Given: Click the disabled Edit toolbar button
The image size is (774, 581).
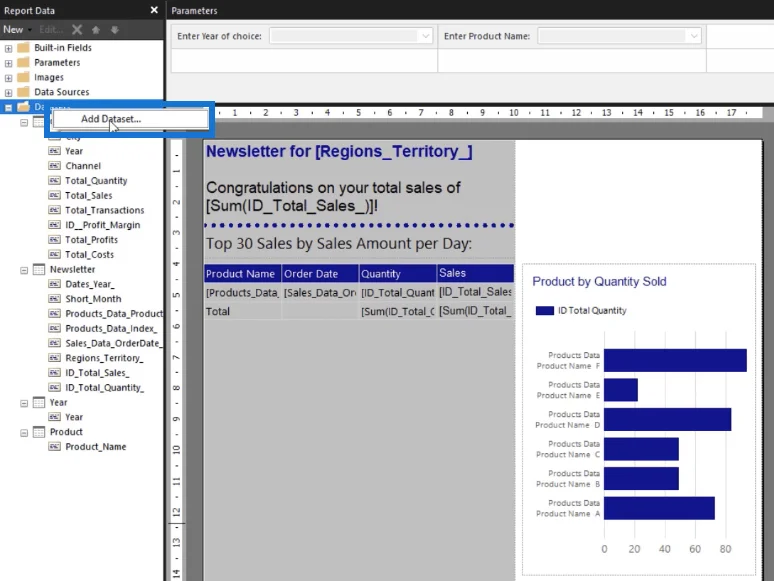Looking at the screenshot, I should (51, 30).
